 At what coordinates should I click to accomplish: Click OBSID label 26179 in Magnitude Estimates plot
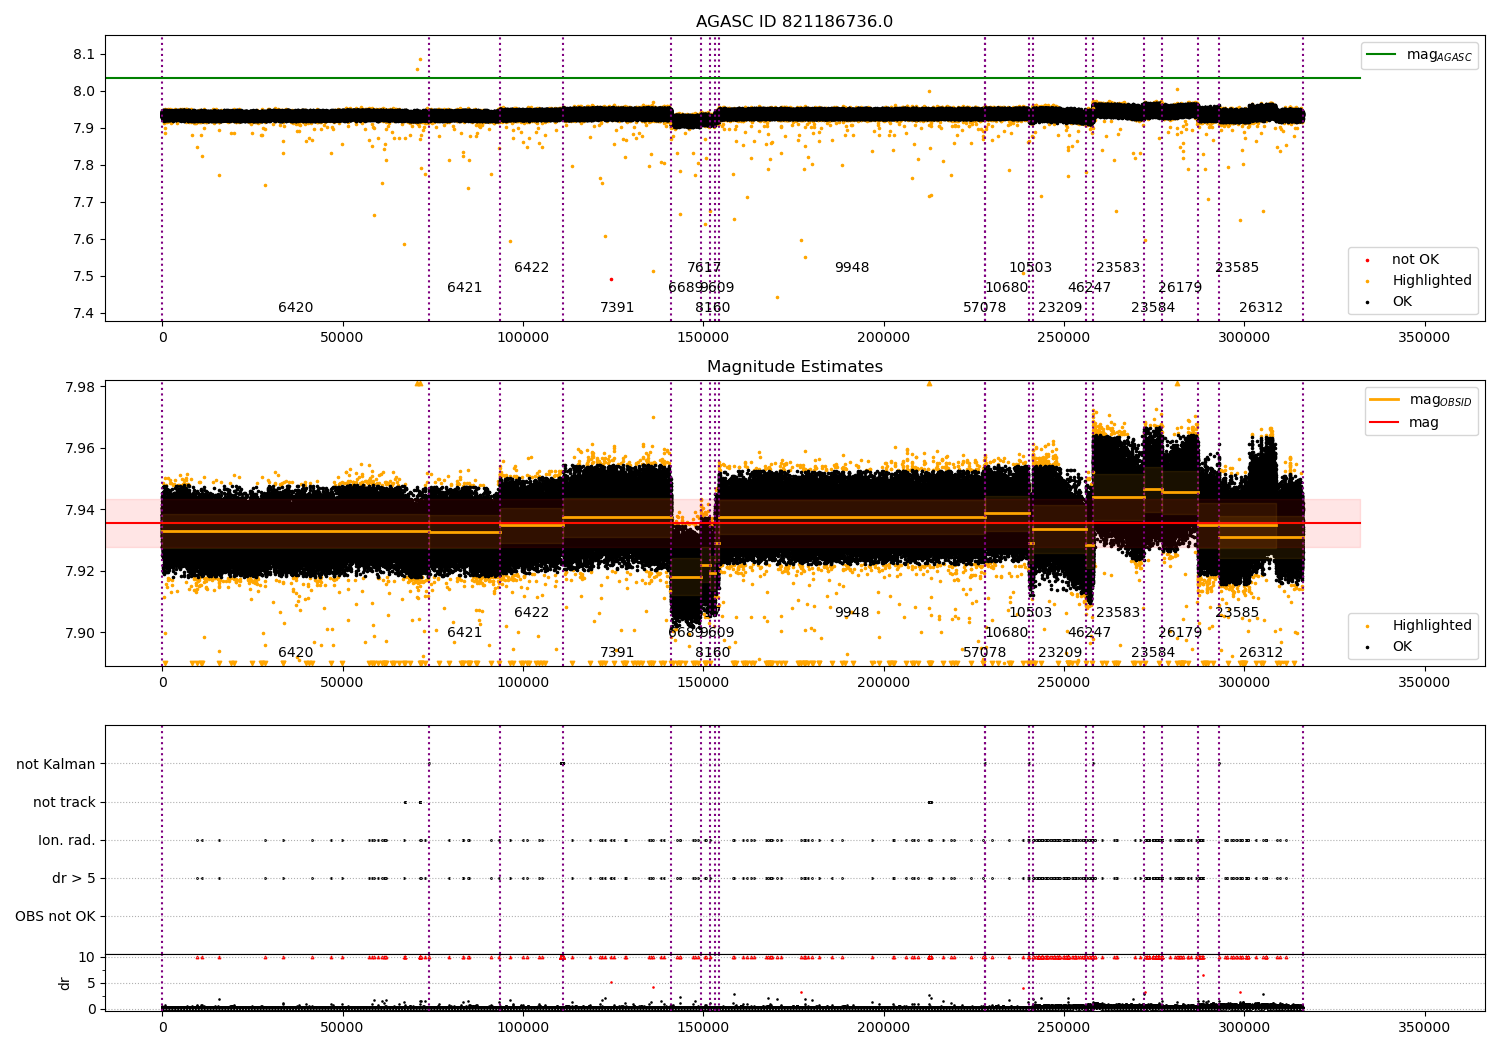1180,633
